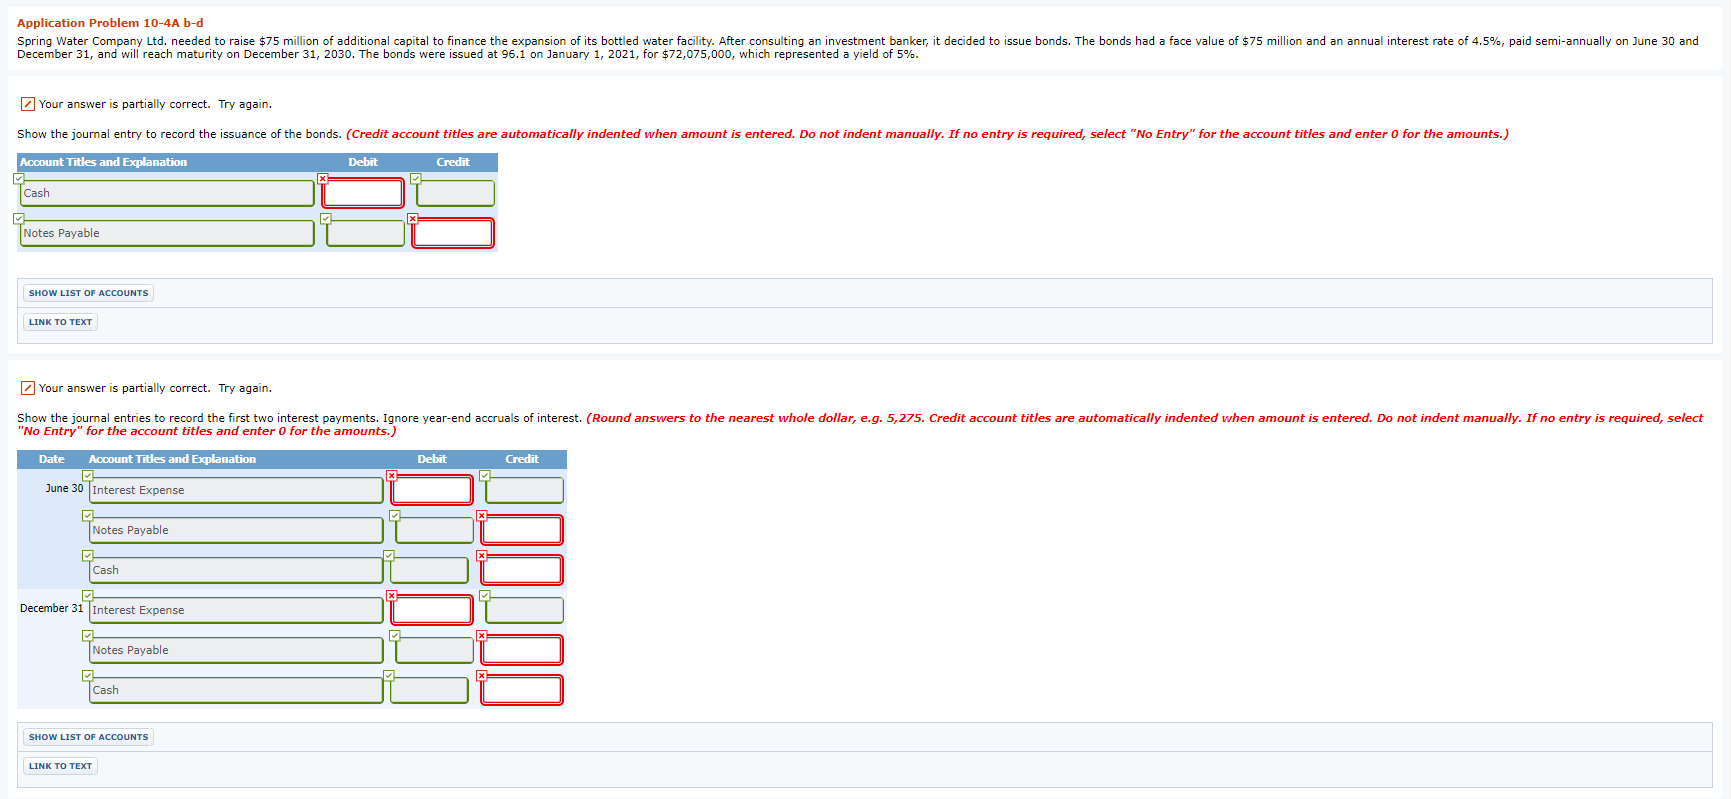Viewport: 1731px width, 799px height.
Task: Click the Notes Payable account field in issuance entry
Action: [167, 233]
